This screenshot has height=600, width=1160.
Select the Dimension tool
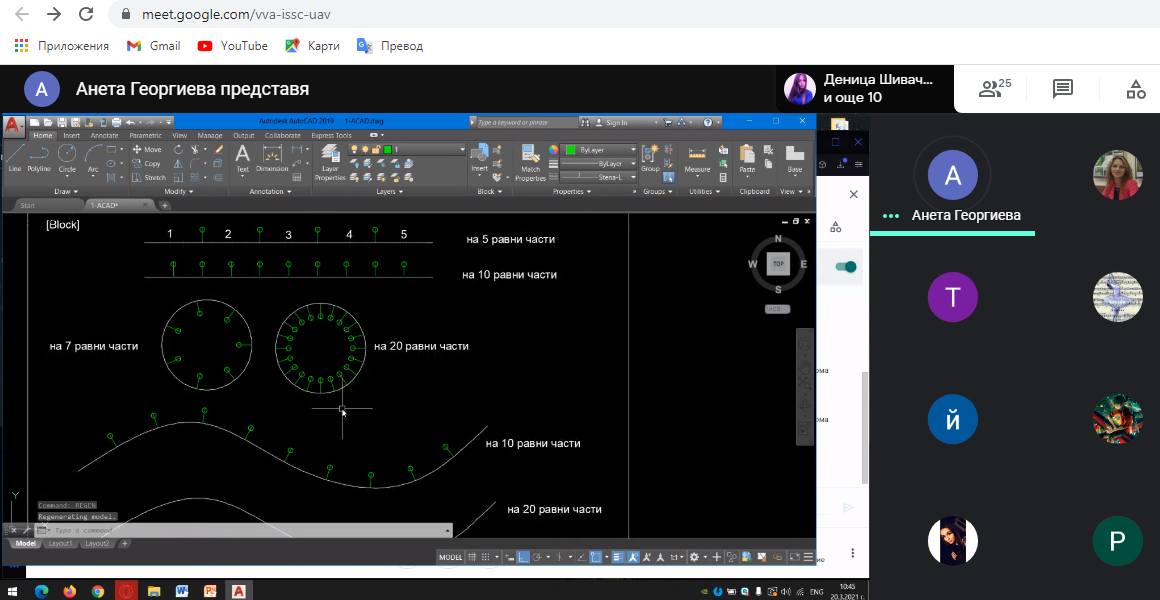[x=272, y=158]
